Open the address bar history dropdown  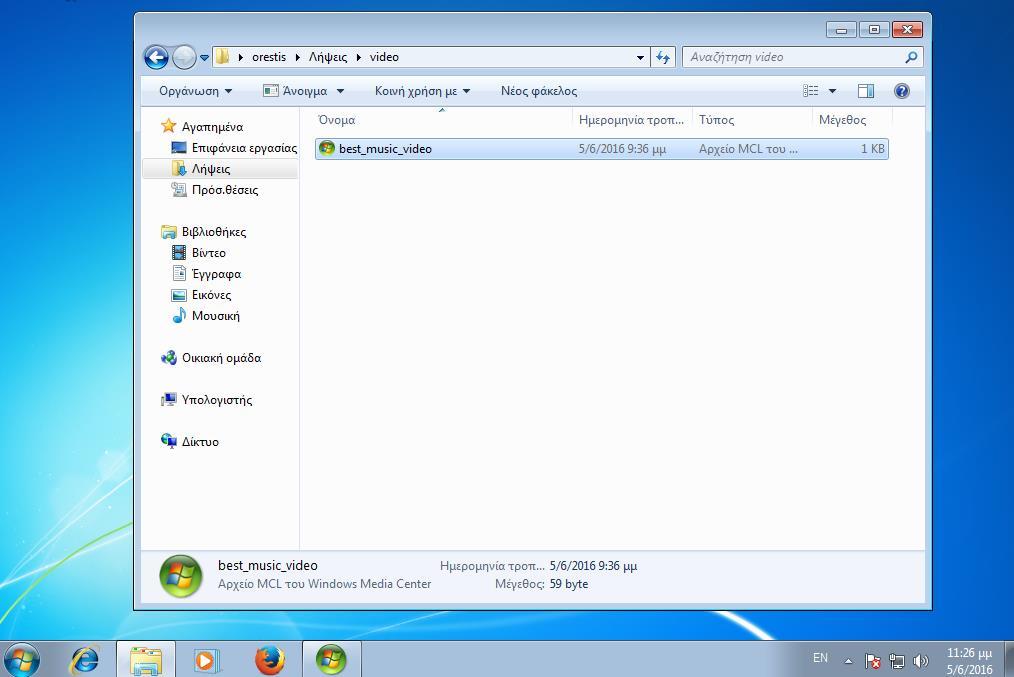(x=640, y=58)
